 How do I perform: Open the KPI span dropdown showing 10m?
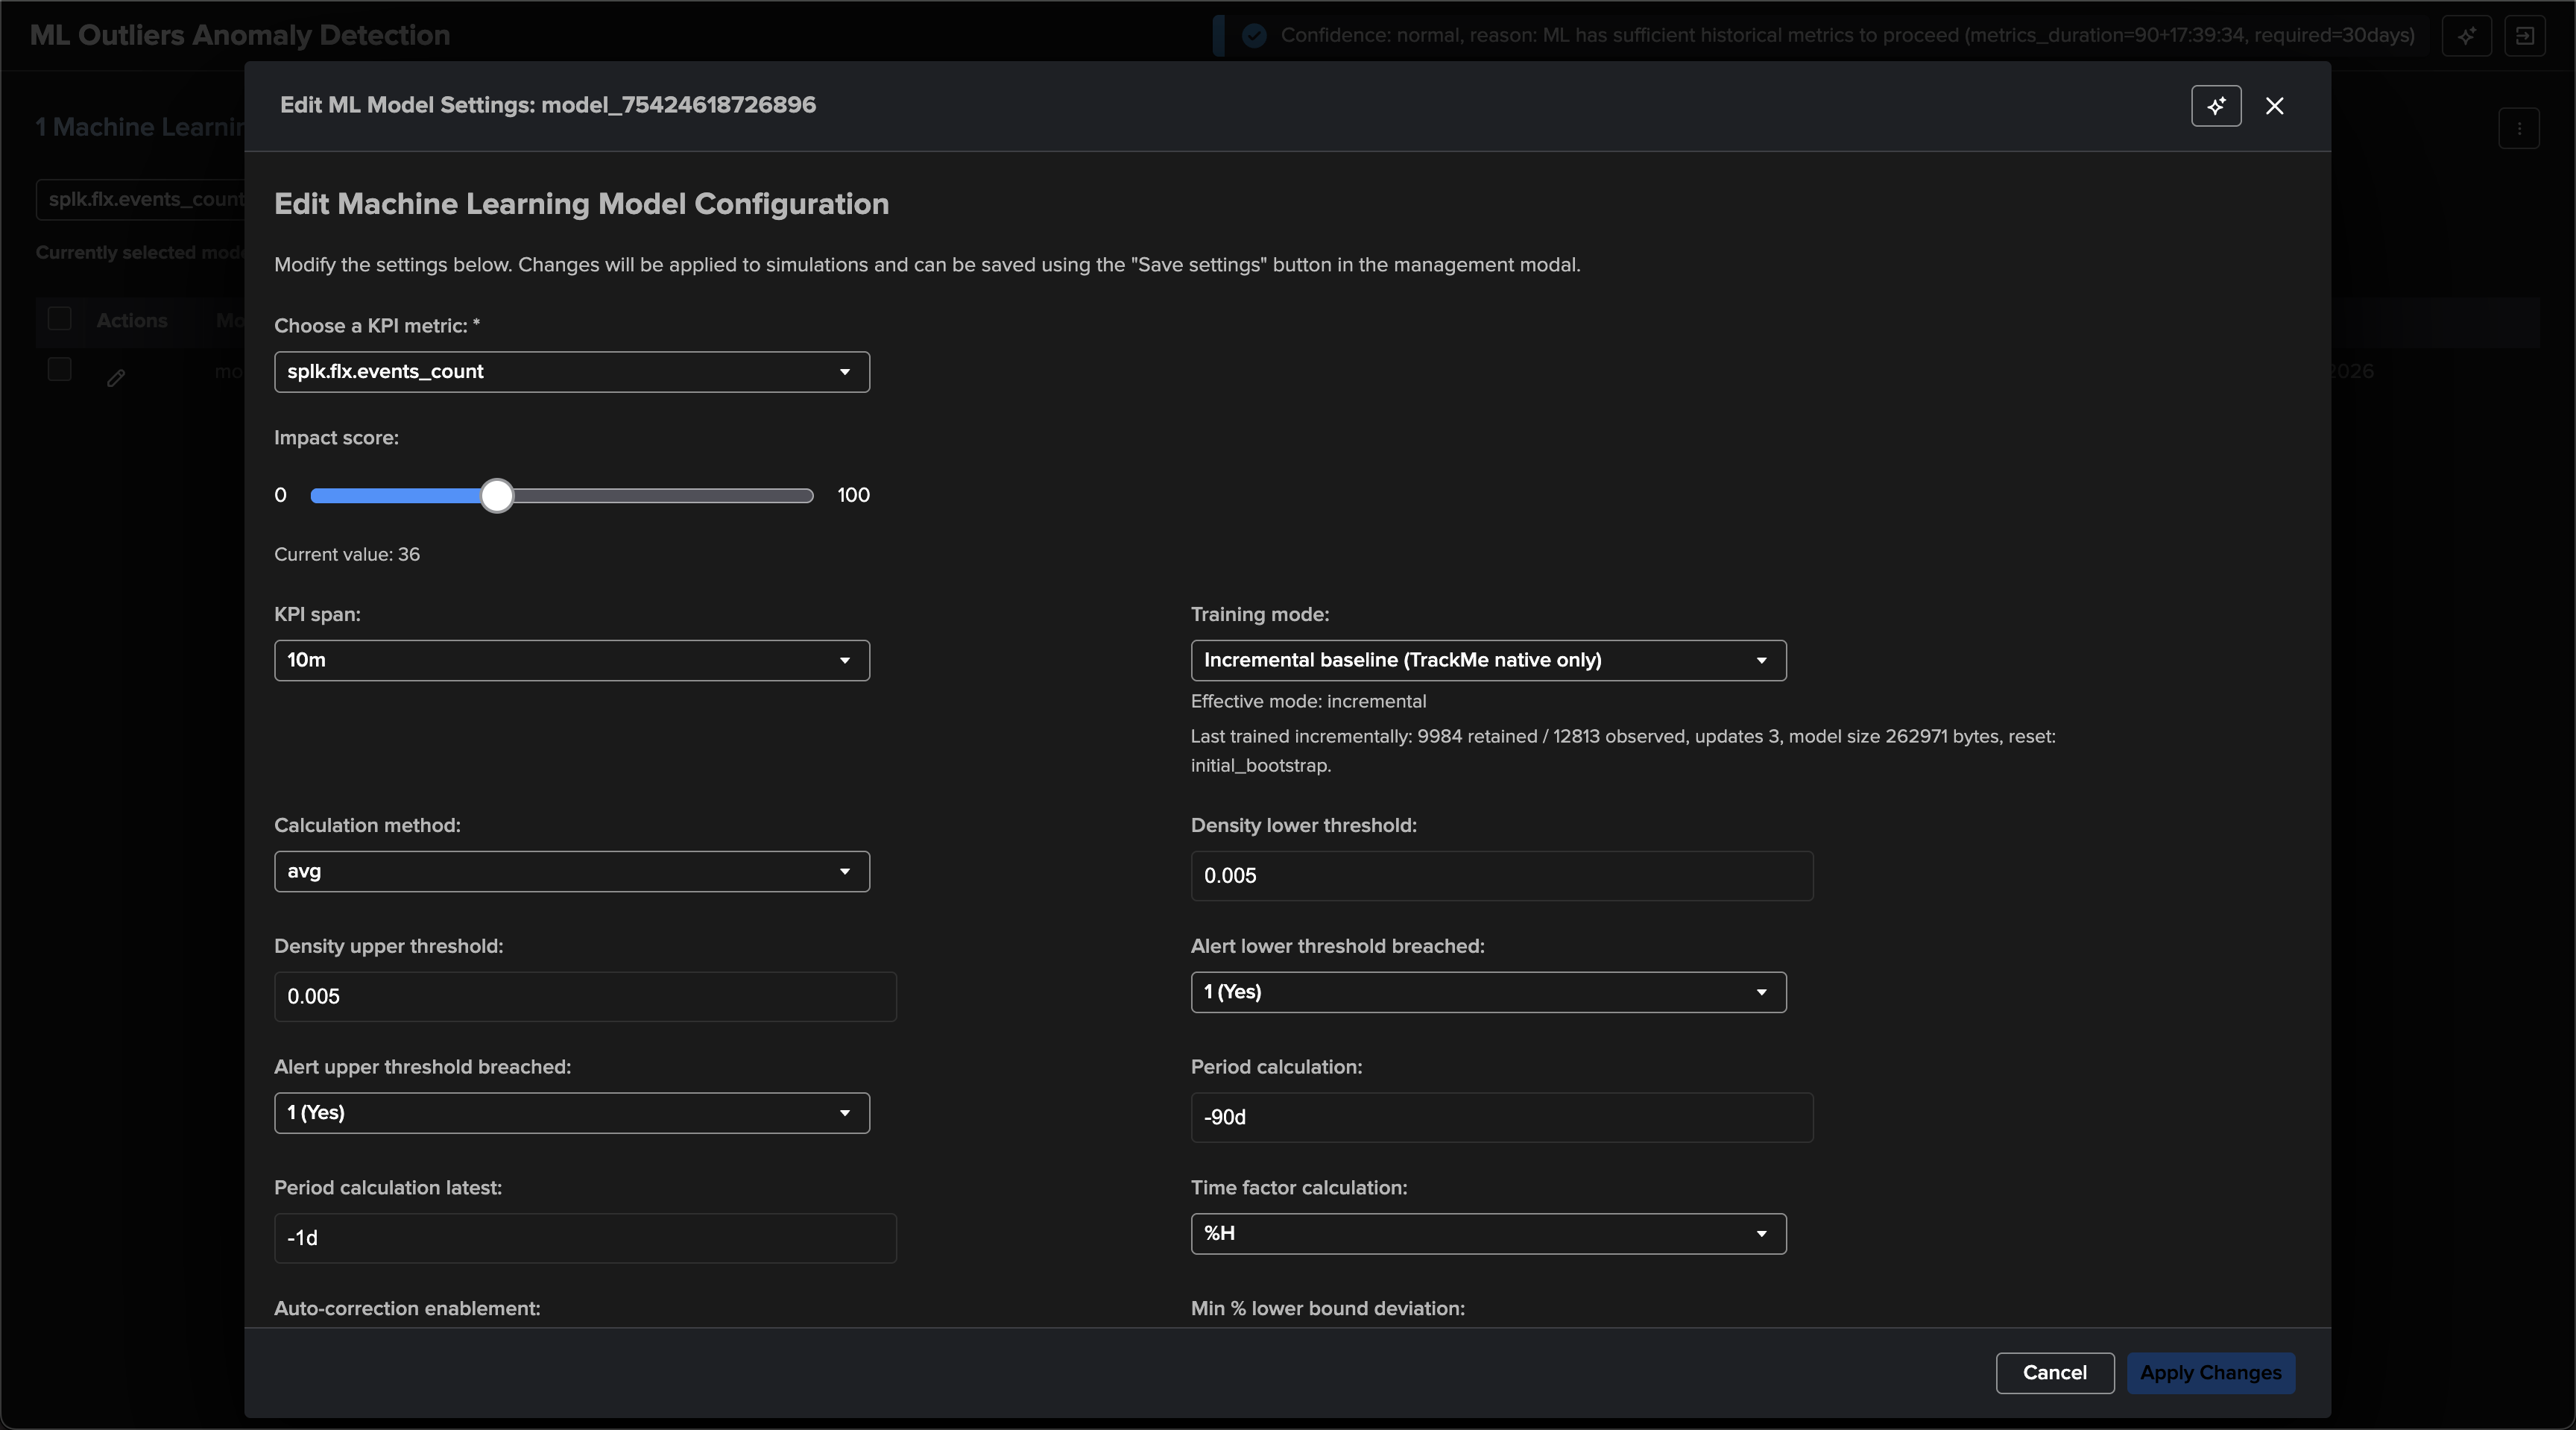572,660
